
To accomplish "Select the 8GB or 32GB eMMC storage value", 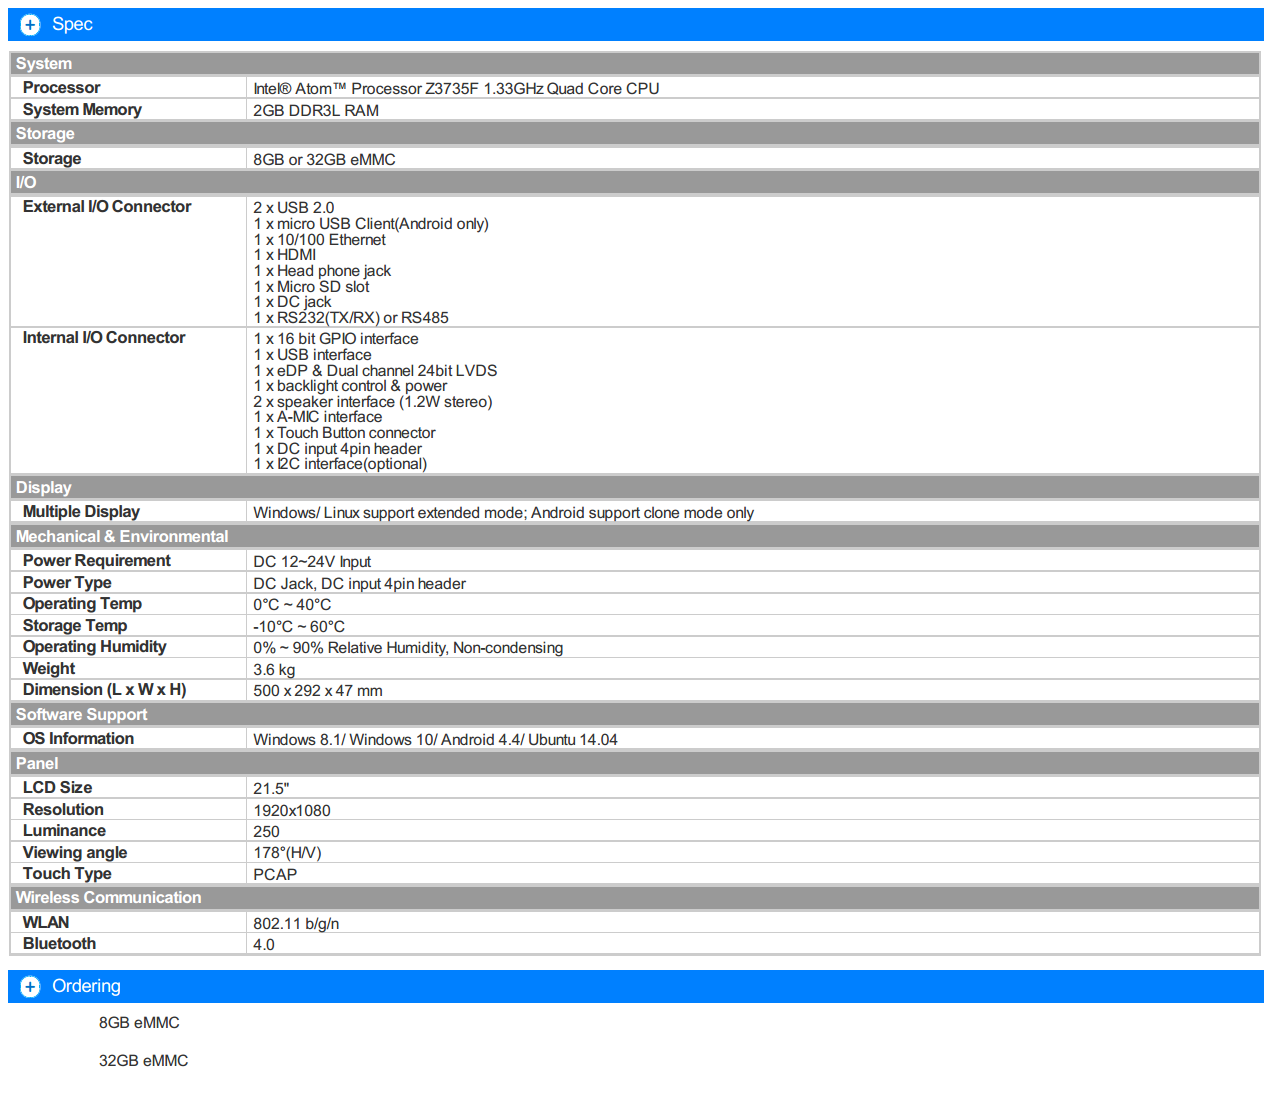I will (x=324, y=160).
